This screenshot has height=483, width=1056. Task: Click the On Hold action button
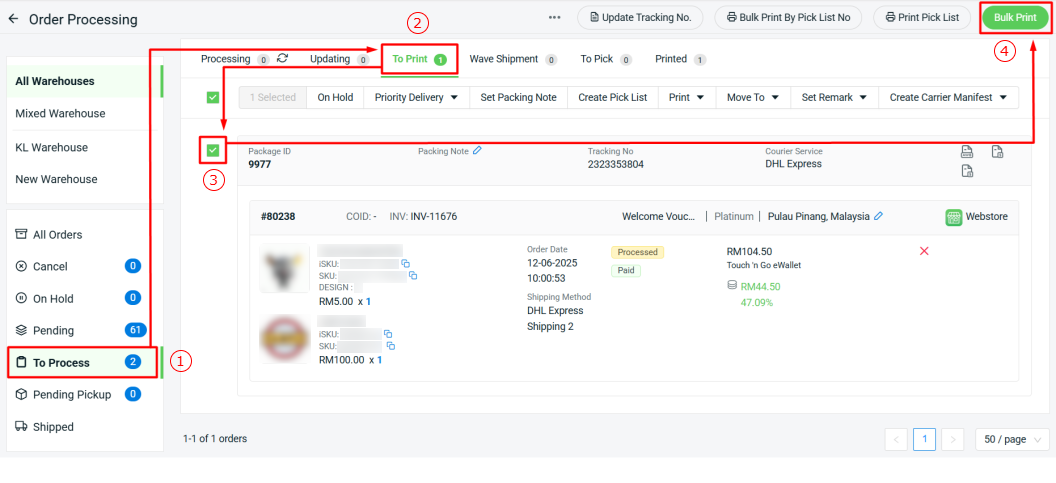[x=335, y=98]
